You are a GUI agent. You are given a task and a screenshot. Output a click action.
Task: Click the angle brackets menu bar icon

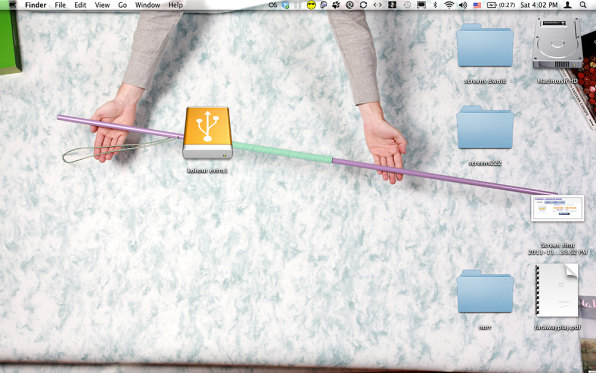(x=377, y=5)
